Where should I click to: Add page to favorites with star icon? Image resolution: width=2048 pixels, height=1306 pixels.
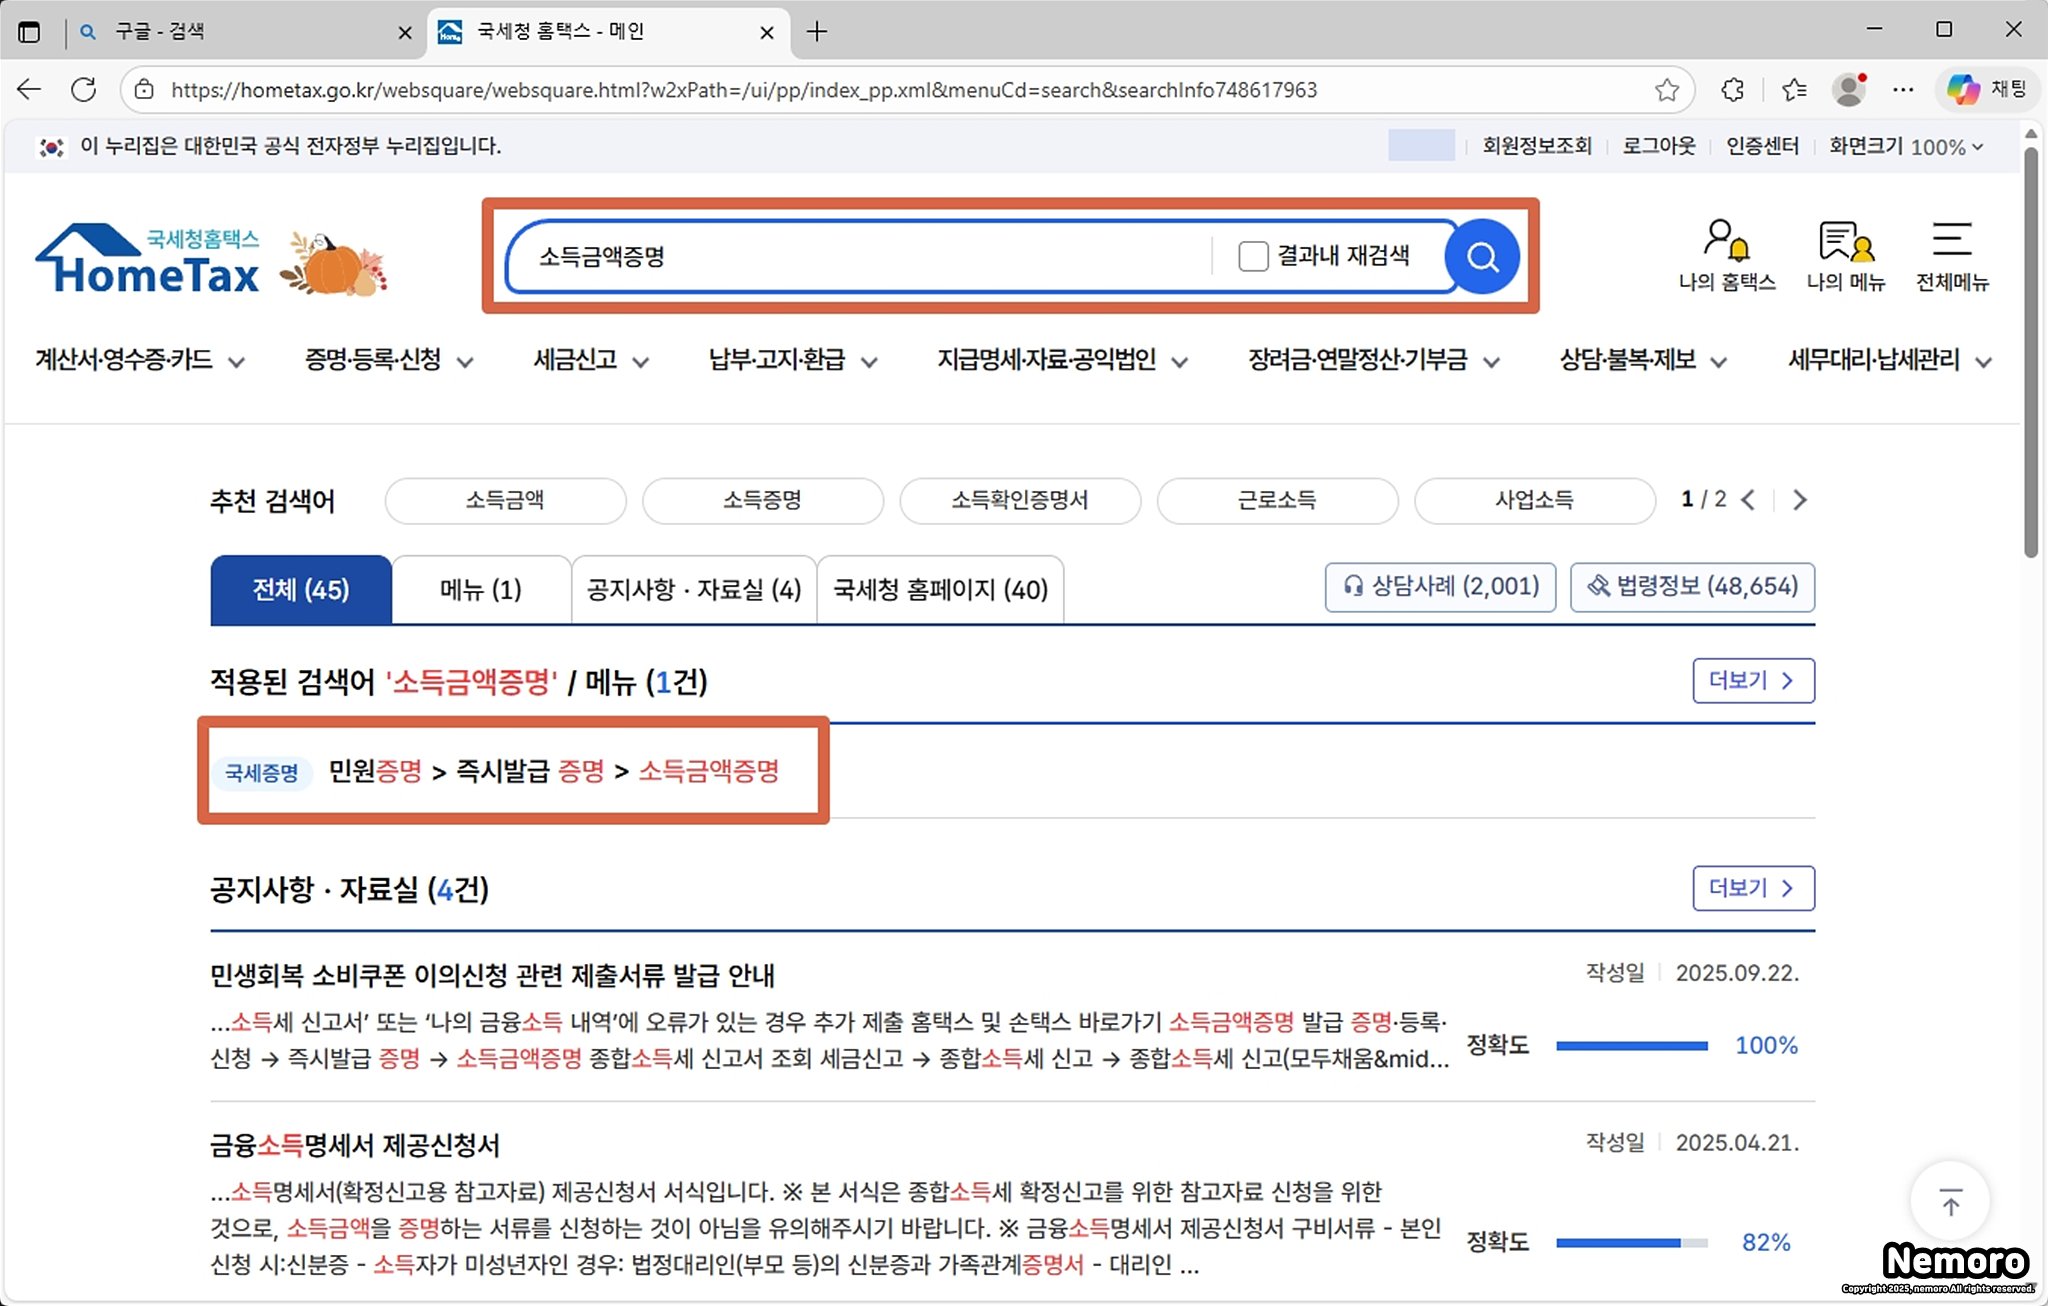click(1666, 90)
